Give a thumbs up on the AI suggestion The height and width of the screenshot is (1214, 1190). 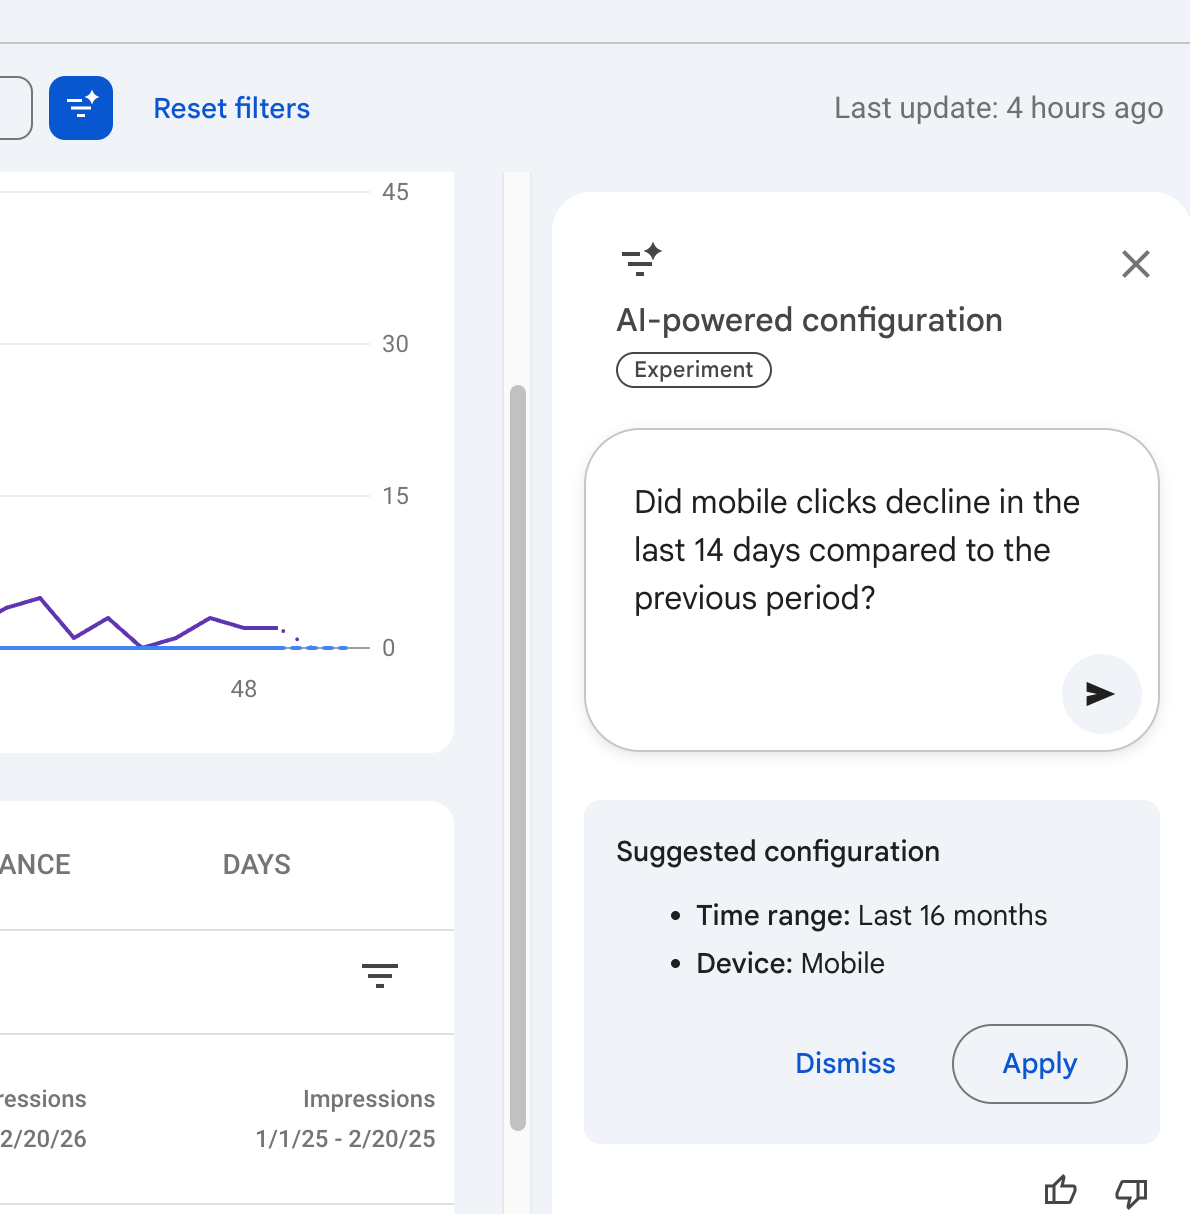1060,1191
